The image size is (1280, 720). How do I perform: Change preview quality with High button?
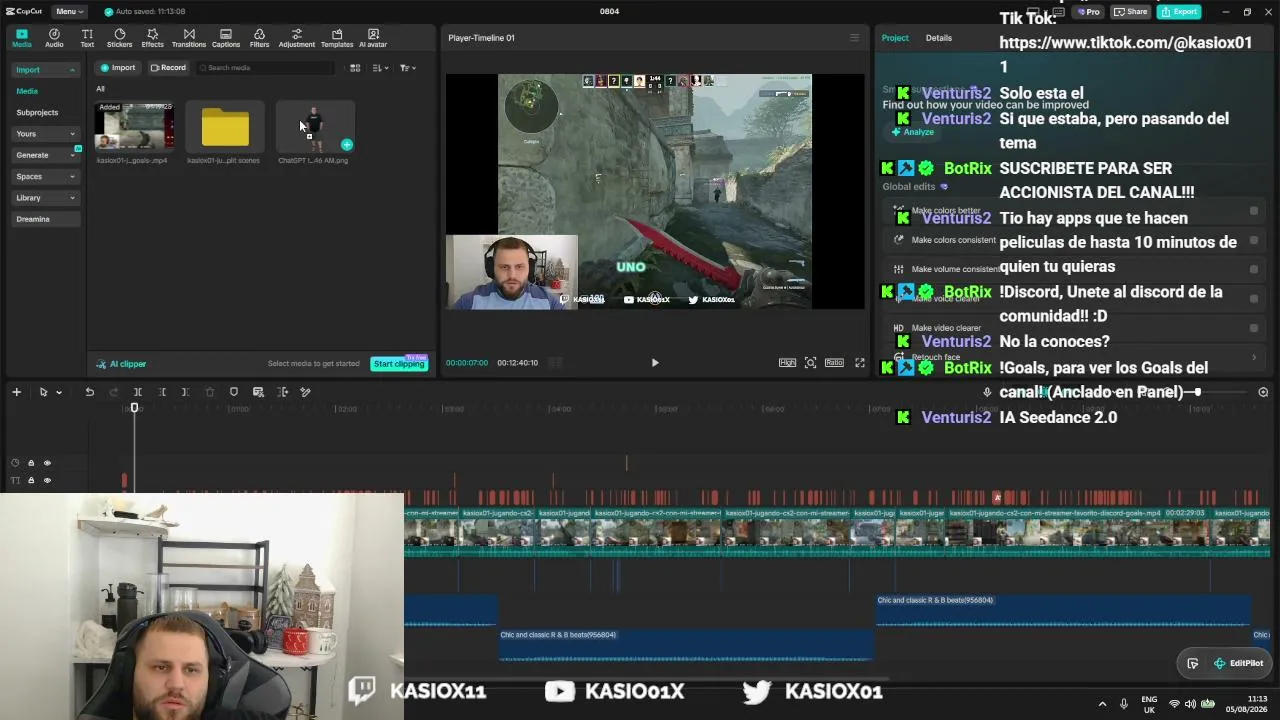(x=787, y=363)
